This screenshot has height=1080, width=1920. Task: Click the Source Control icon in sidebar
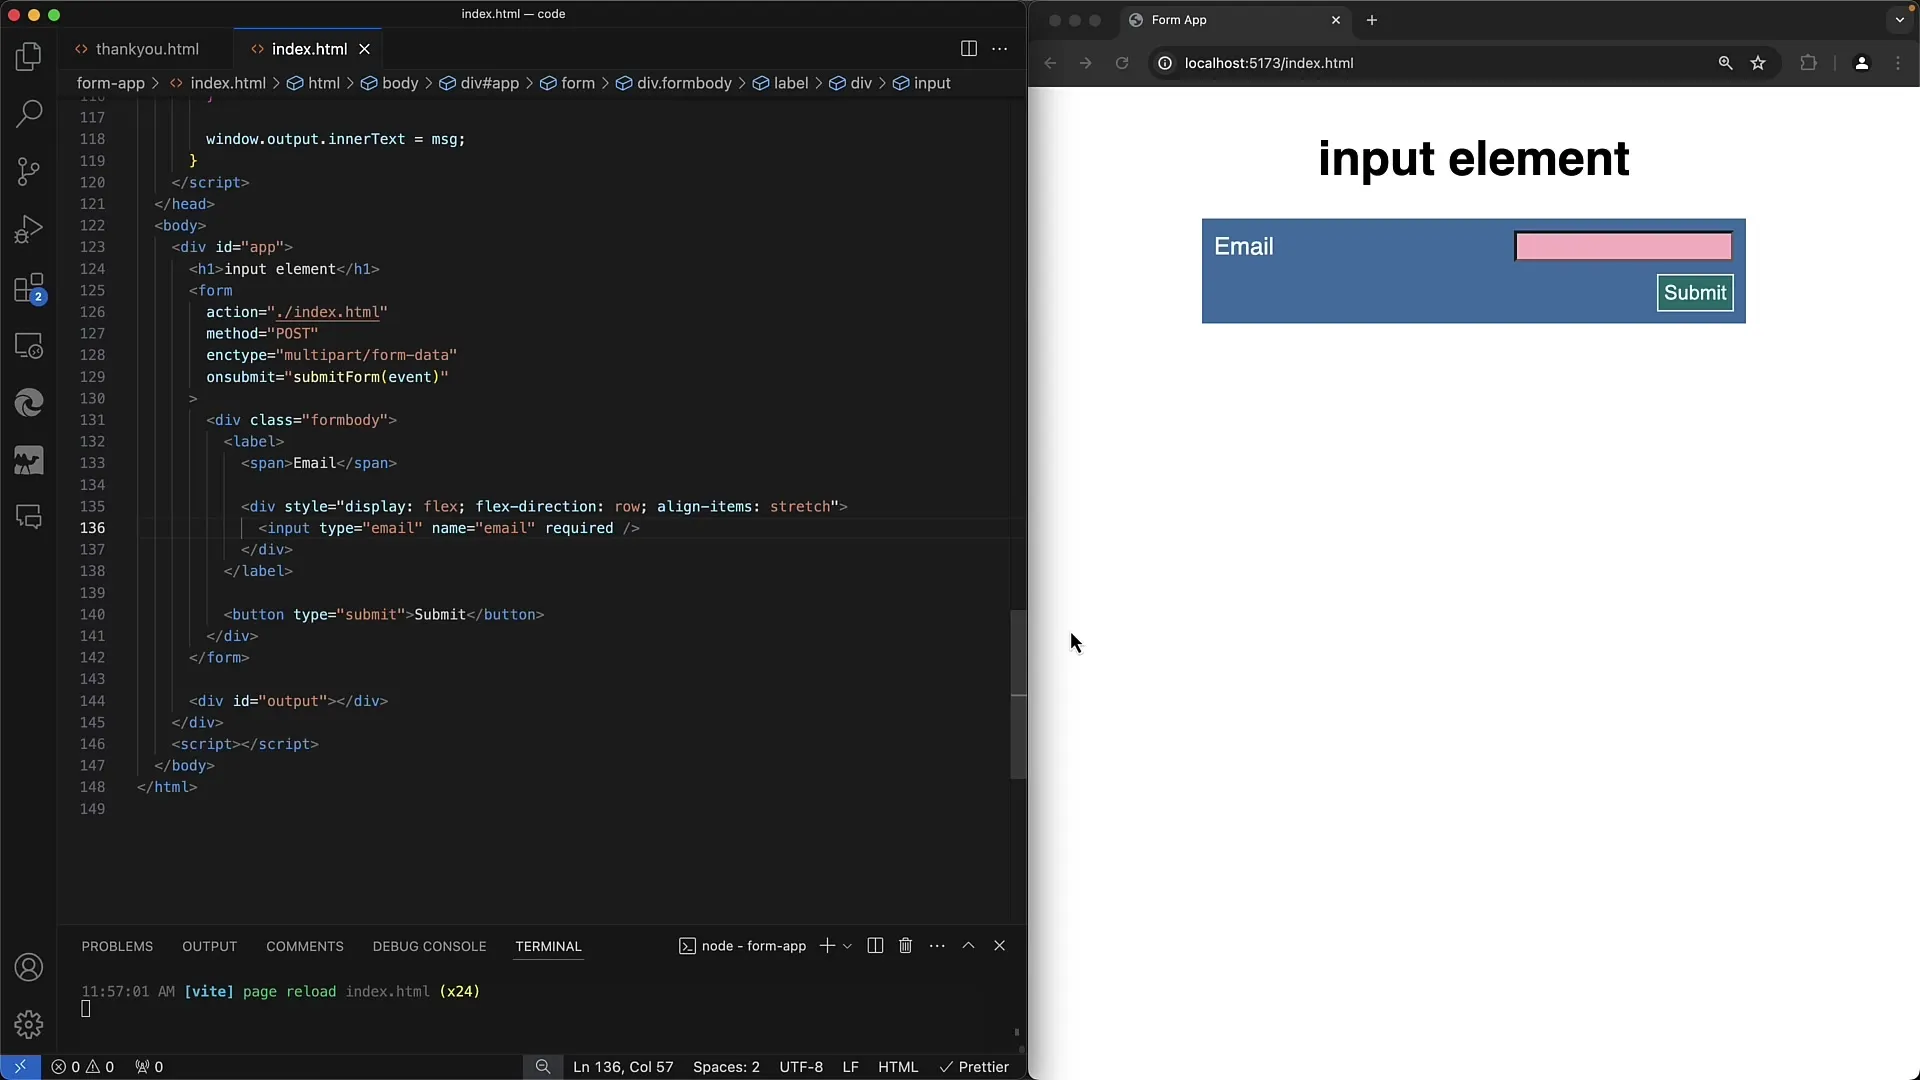point(29,171)
